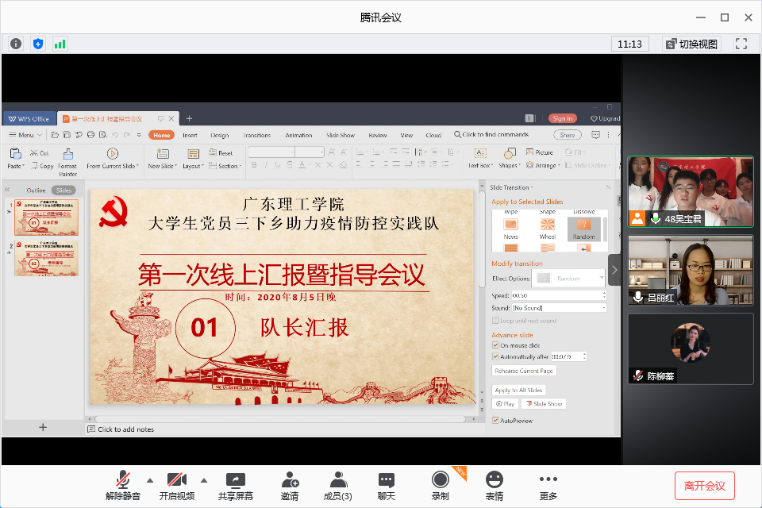Toggle the Automatically after checkbox
This screenshot has width=762, height=508.
point(495,356)
